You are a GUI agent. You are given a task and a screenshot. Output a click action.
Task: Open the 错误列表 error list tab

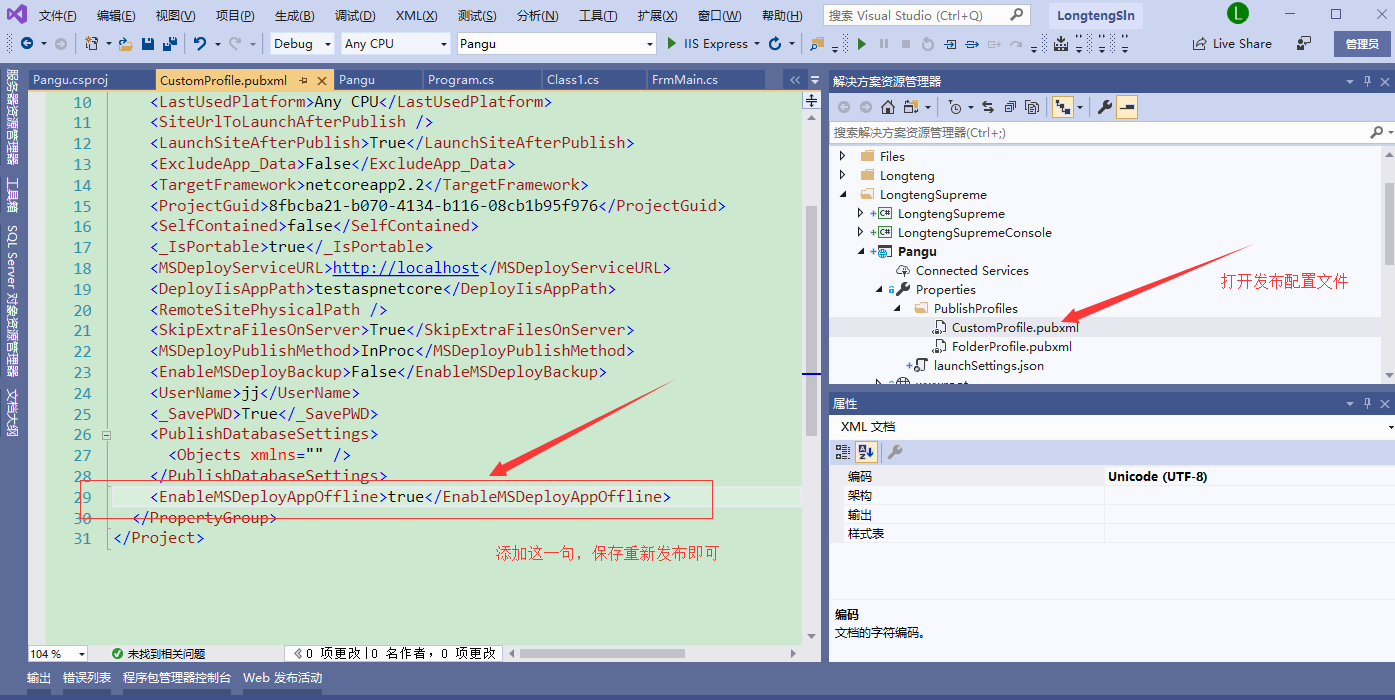point(87,678)
